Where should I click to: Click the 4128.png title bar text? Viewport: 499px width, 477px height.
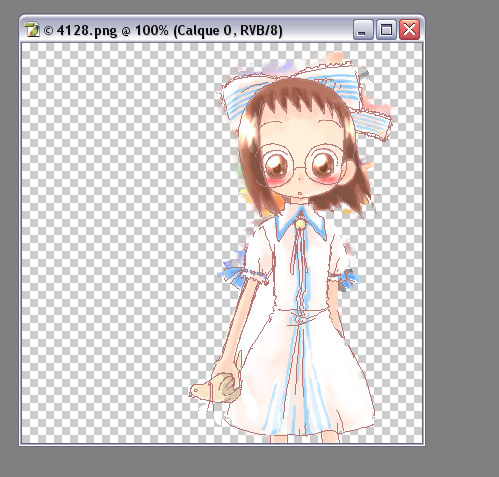[163, 31]
